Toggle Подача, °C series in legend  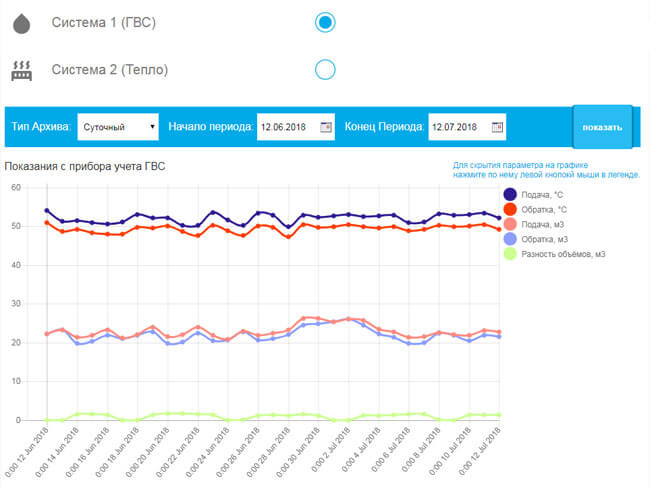[x=534, y=194]
